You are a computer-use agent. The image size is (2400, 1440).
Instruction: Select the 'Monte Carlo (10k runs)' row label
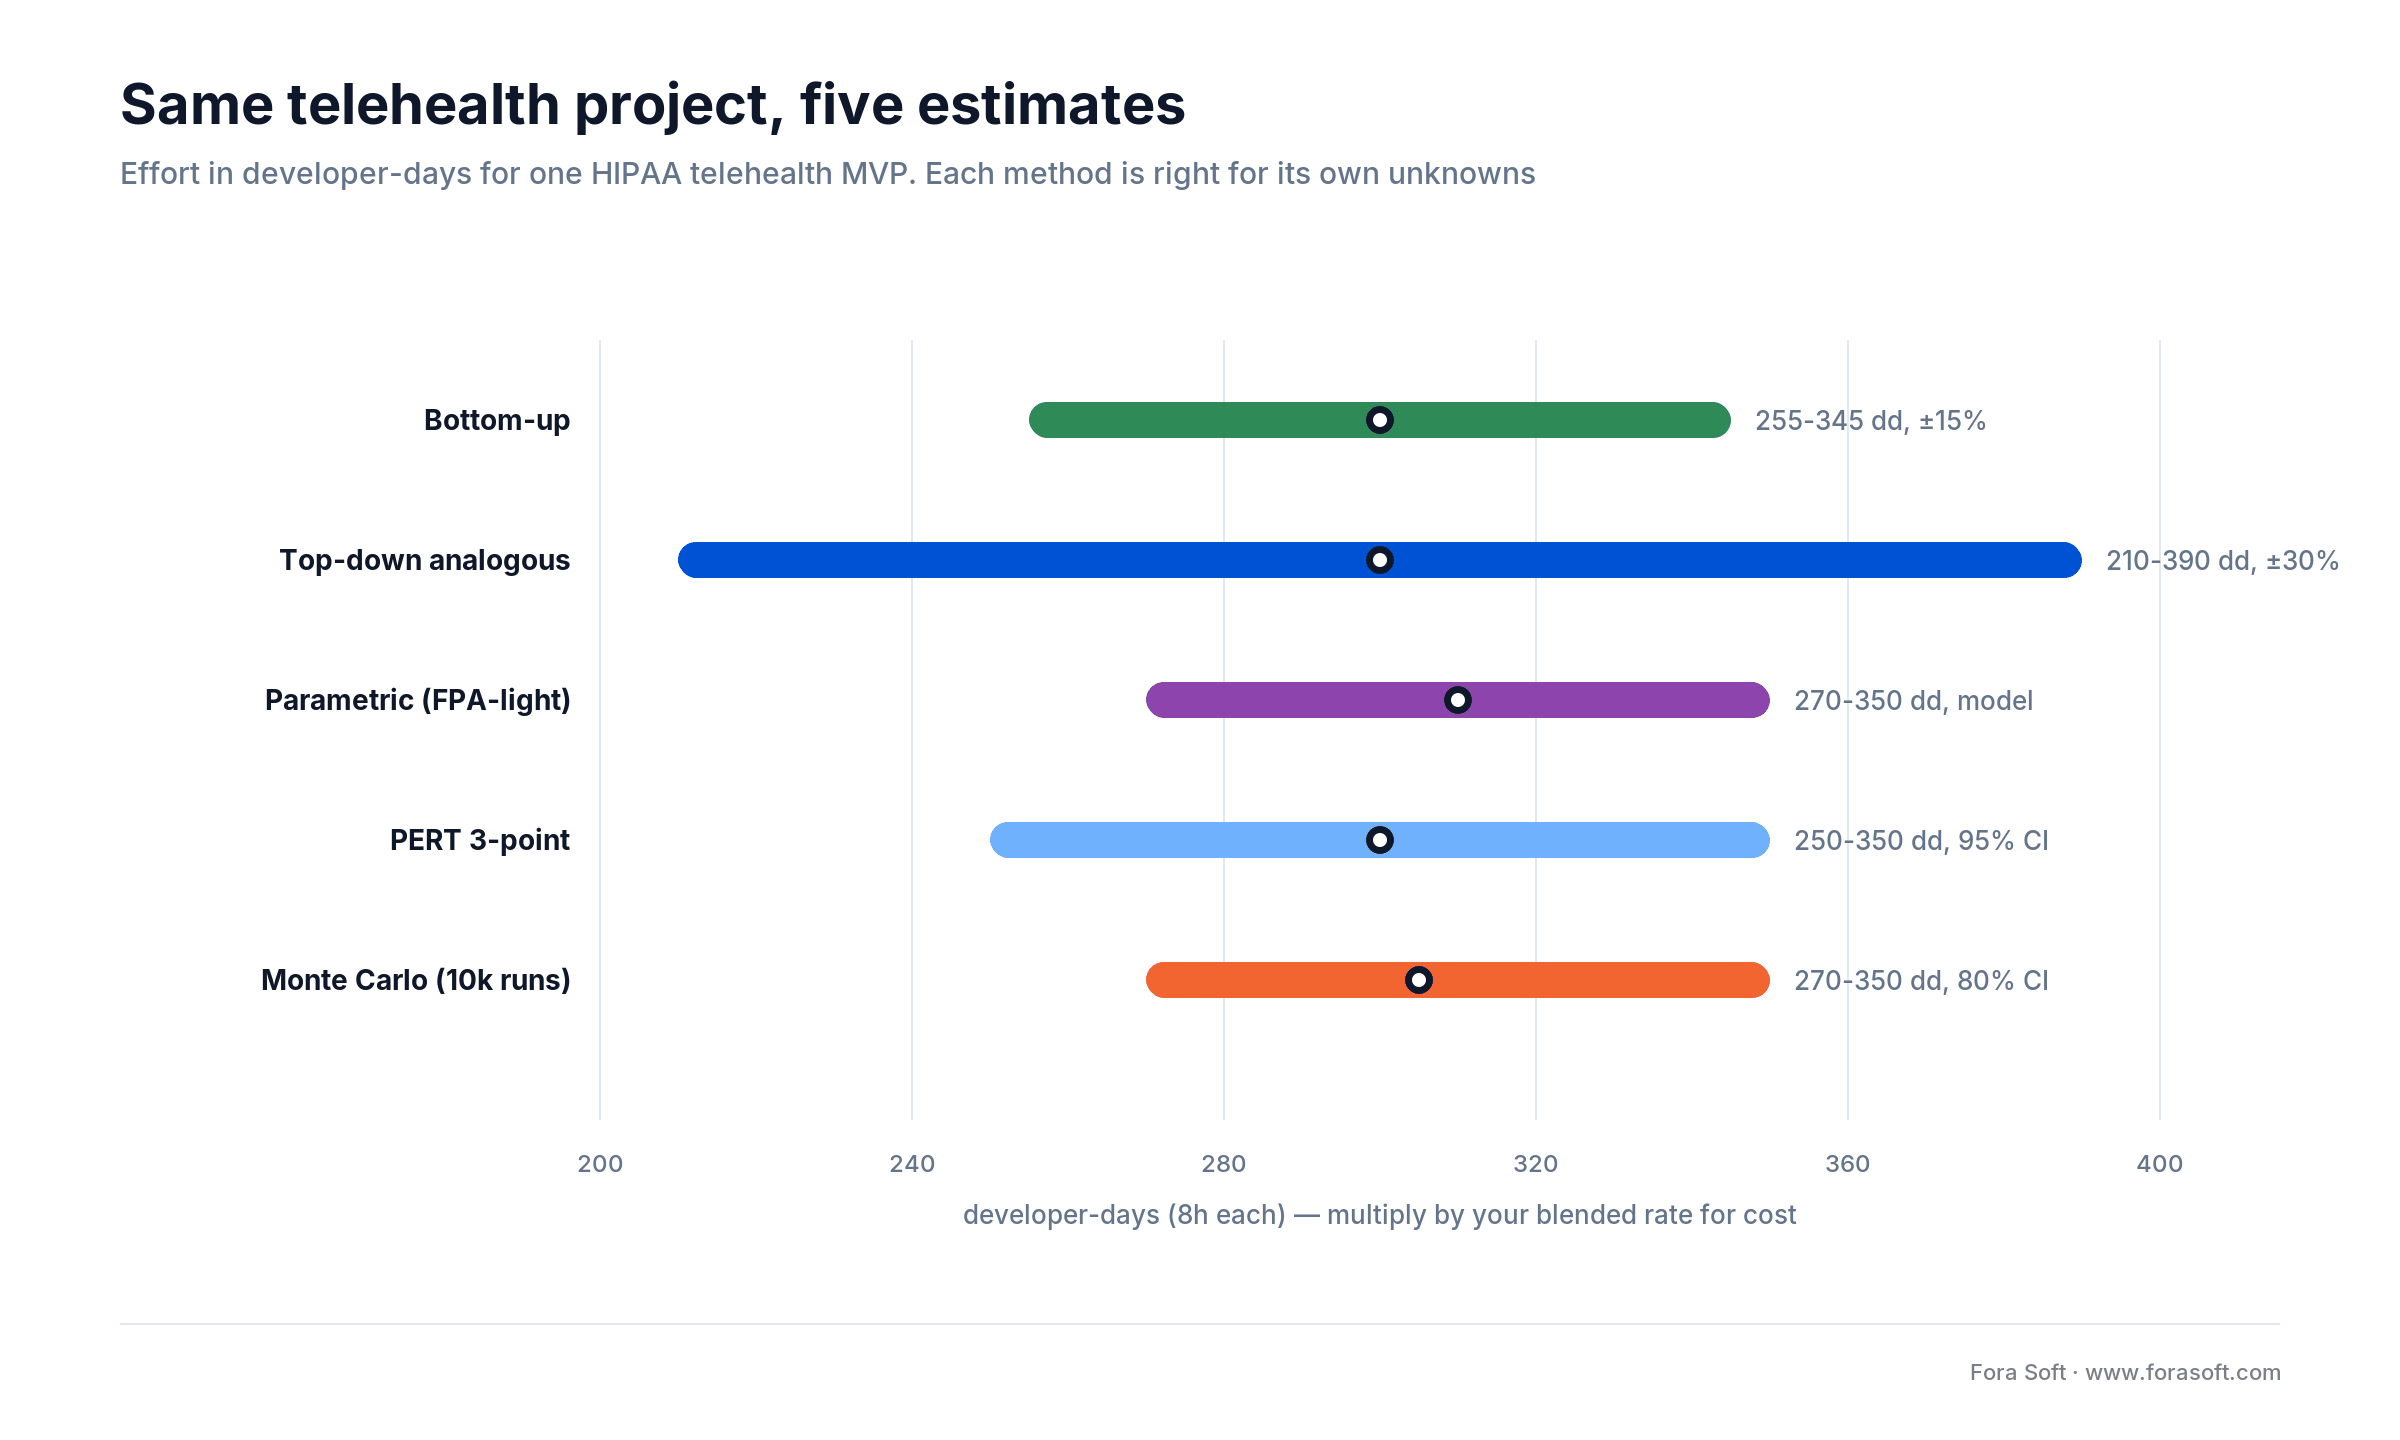[x=416, y=980]
